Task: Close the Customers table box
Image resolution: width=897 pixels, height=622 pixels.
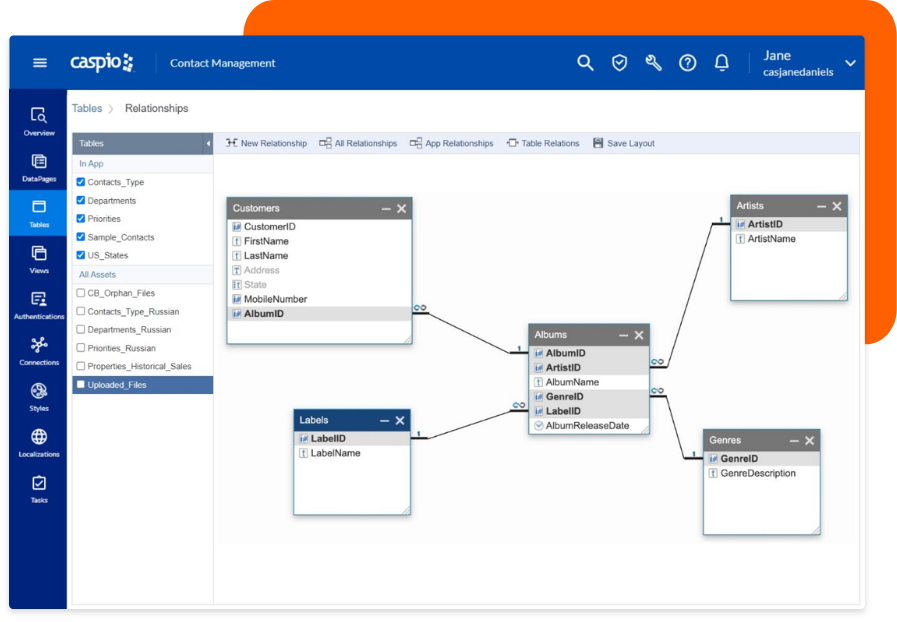Action: pyautogui.click(x=402, y=209)
